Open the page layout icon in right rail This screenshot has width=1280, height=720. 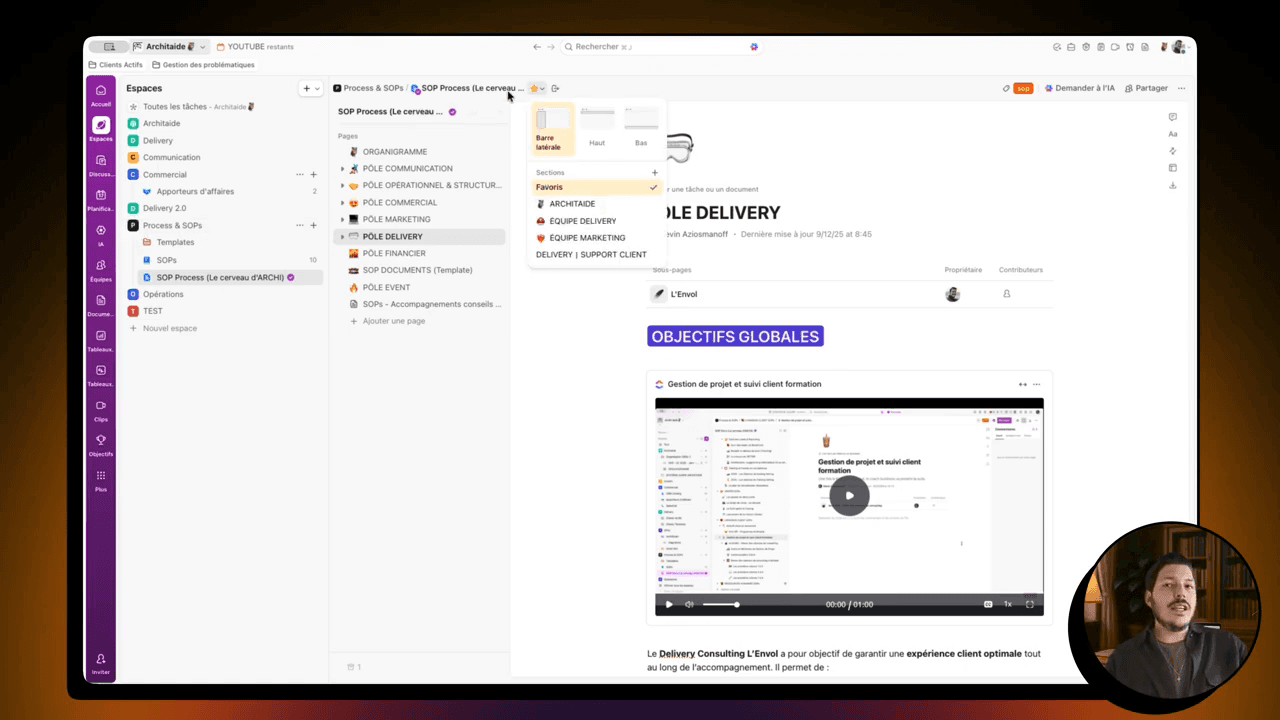click(1173, 168)
